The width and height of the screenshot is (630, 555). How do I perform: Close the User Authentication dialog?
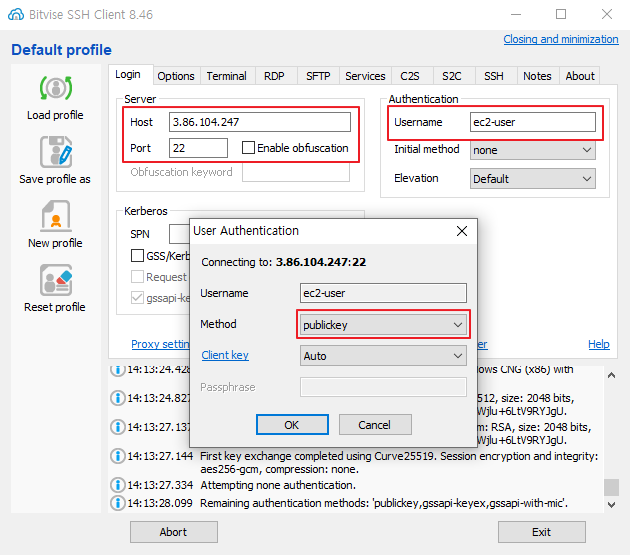[462, 231]
